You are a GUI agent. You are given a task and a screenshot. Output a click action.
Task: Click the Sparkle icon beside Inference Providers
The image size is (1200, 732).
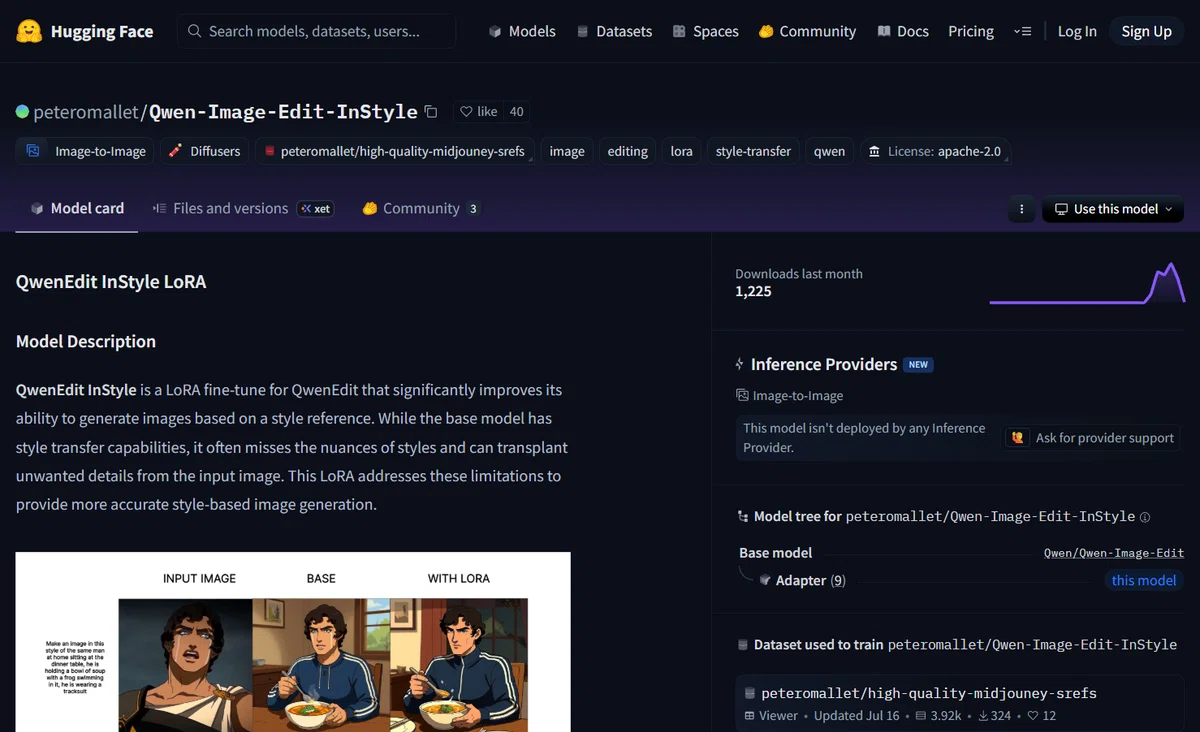click(x=740, y=364)
